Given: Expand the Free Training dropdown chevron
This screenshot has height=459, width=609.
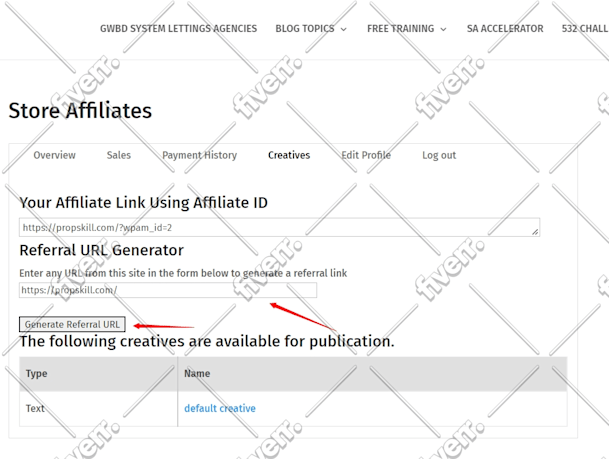Looking at the screenshot, I should [443, 29].
